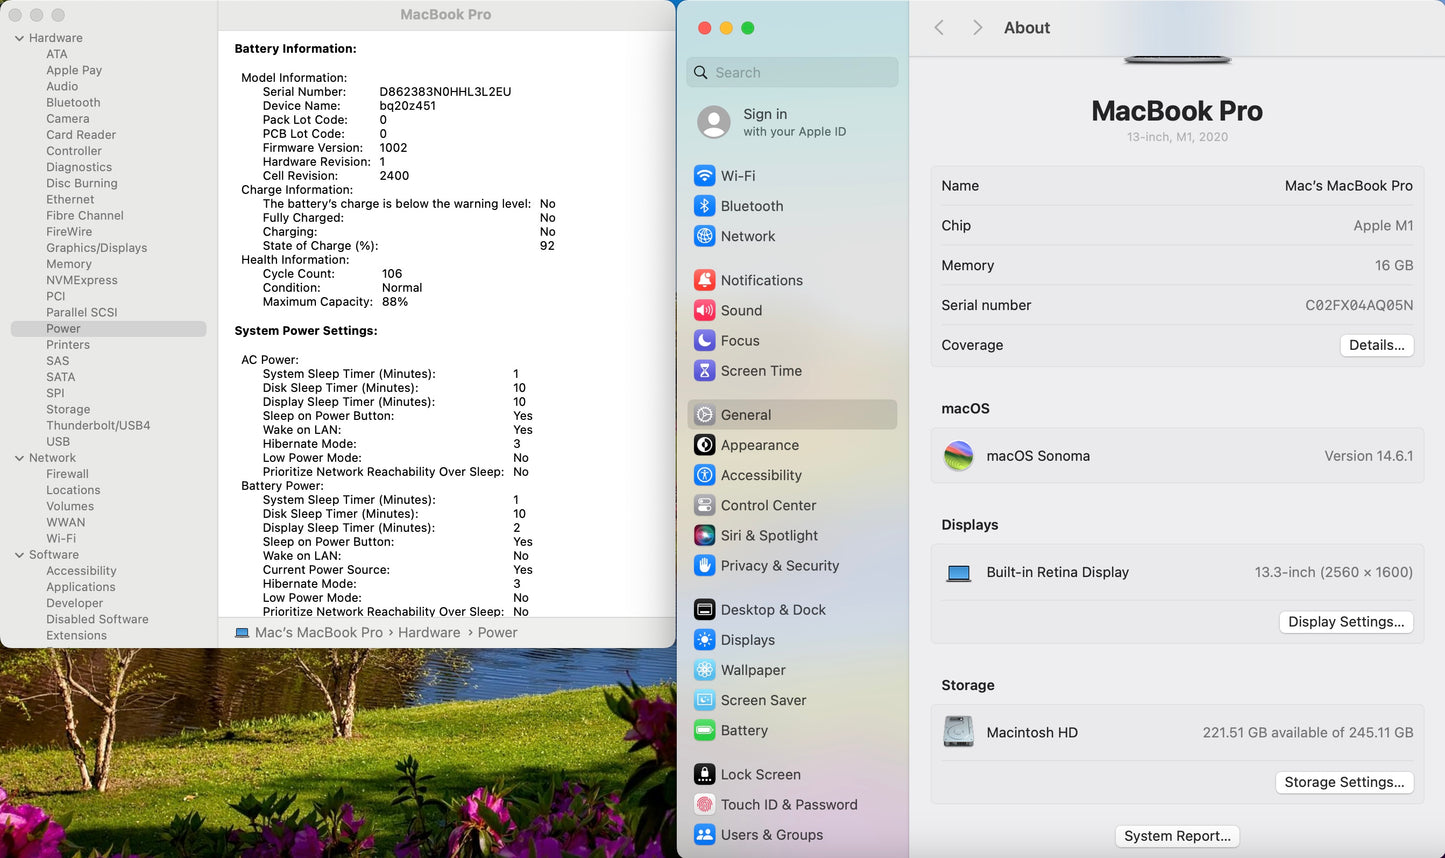Collapse the Hardware tree section
The height and width of the screenshot is (858, 1445).
pyautogui.click(x=19, y=38)
